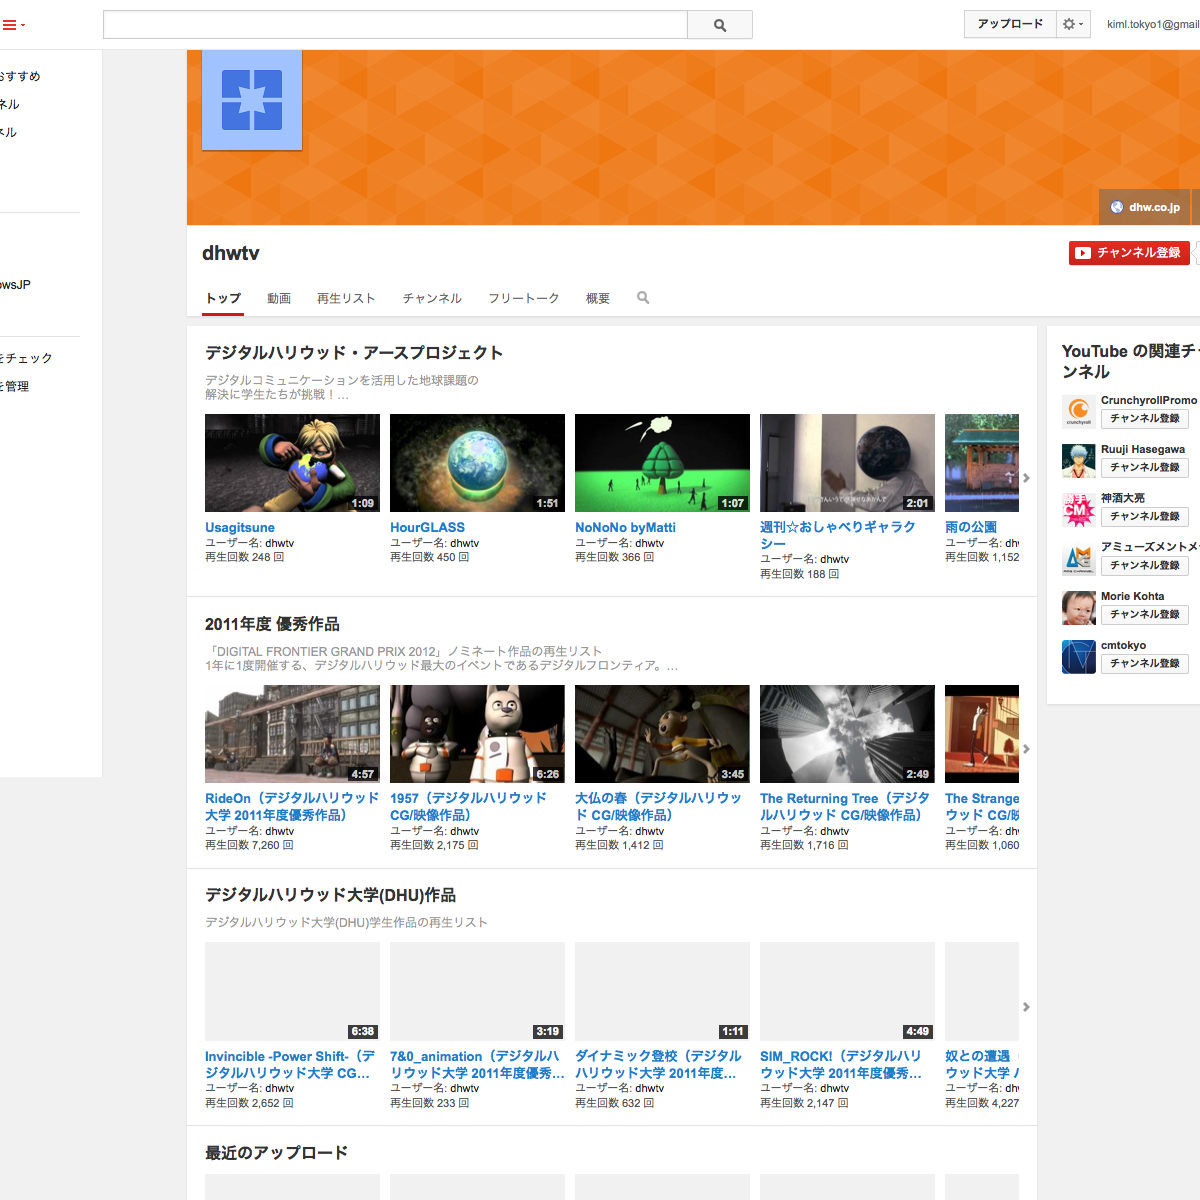The image size is (1200, 1200).
Task: Click the Morie Kohta channel name
Action: [x=1132, y=596]
